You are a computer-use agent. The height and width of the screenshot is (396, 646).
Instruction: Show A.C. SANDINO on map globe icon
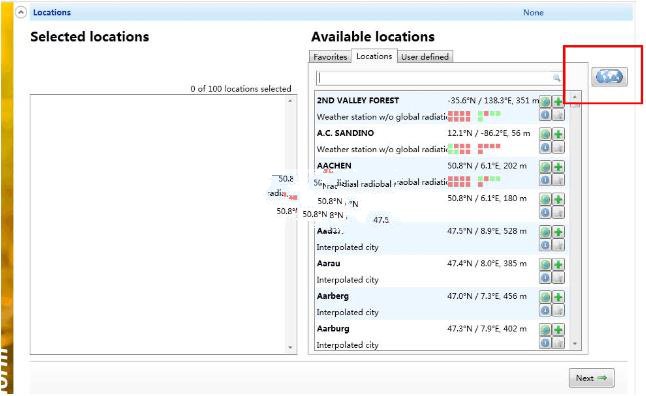545,134
